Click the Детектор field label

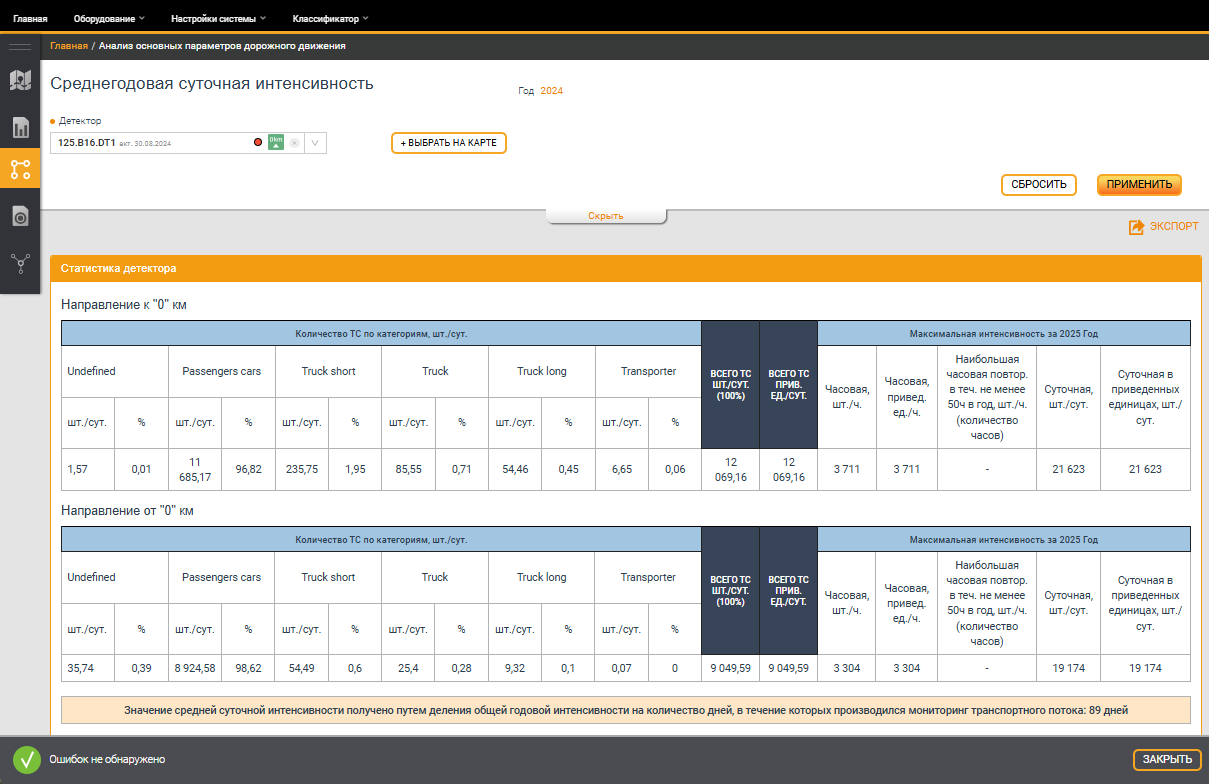click(80, 121)
